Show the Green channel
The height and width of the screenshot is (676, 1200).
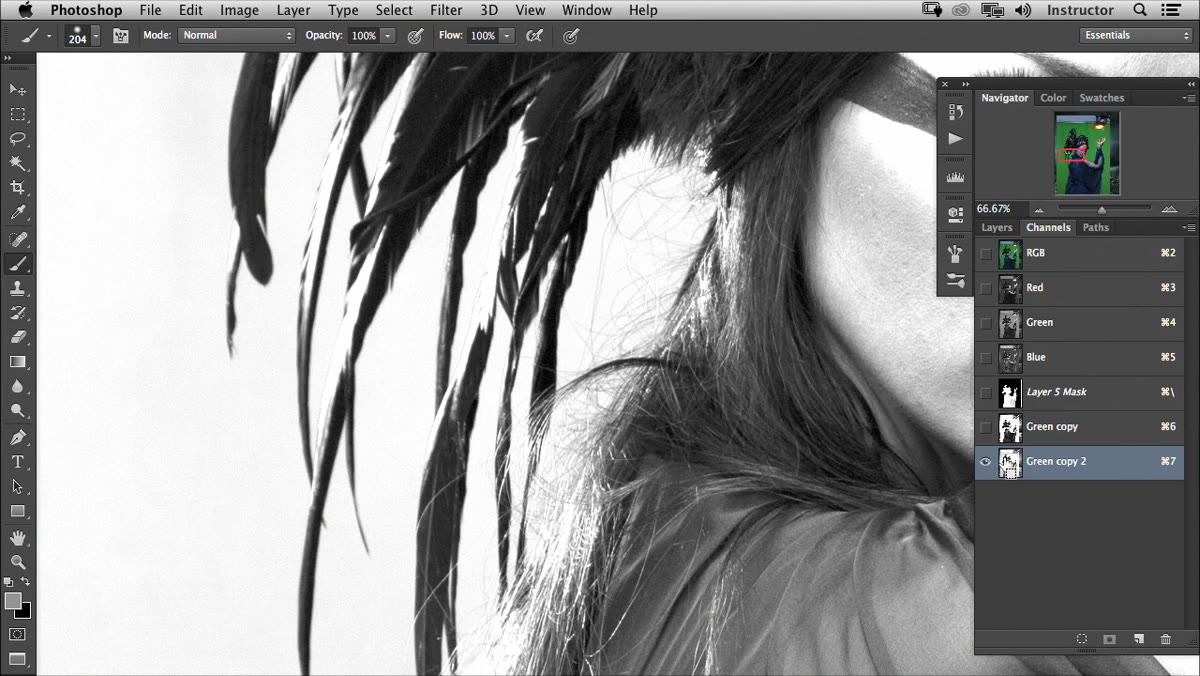(x=986, y=323)
